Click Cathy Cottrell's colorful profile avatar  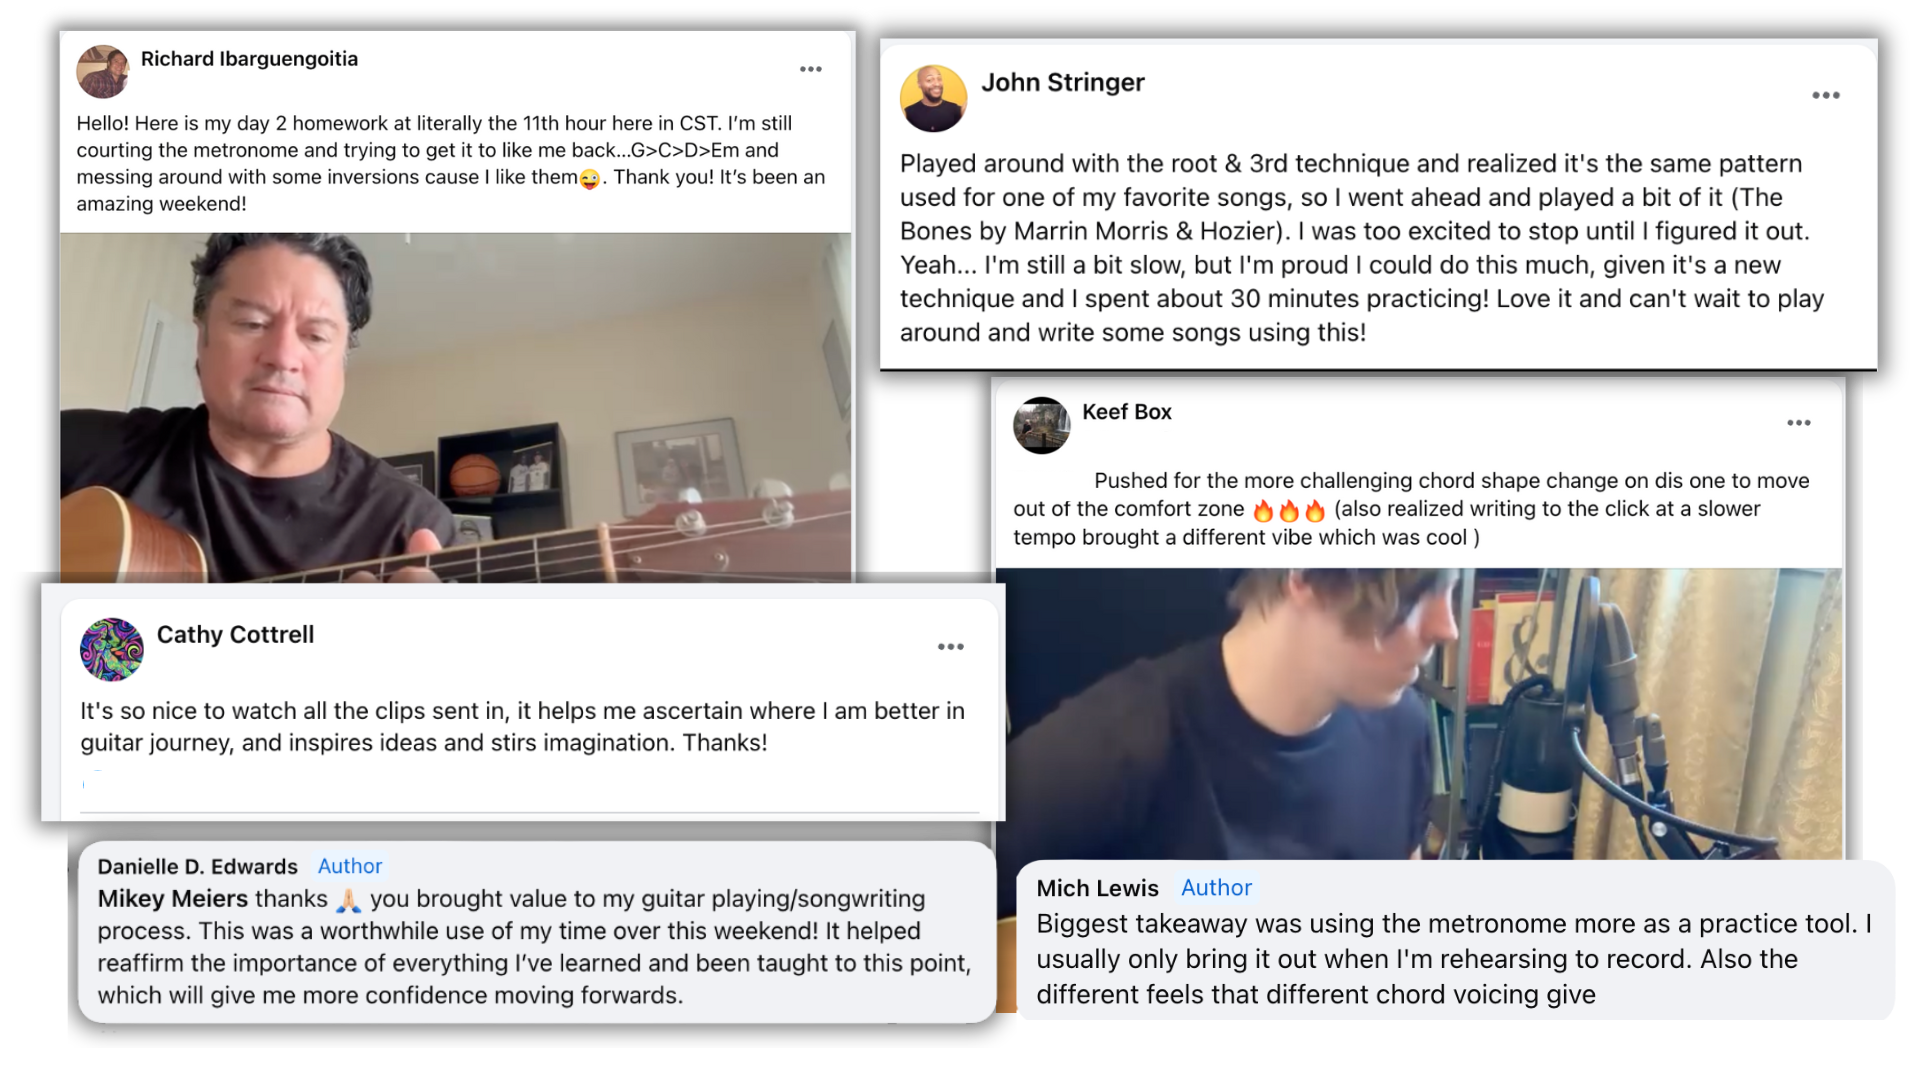(112, 649)
